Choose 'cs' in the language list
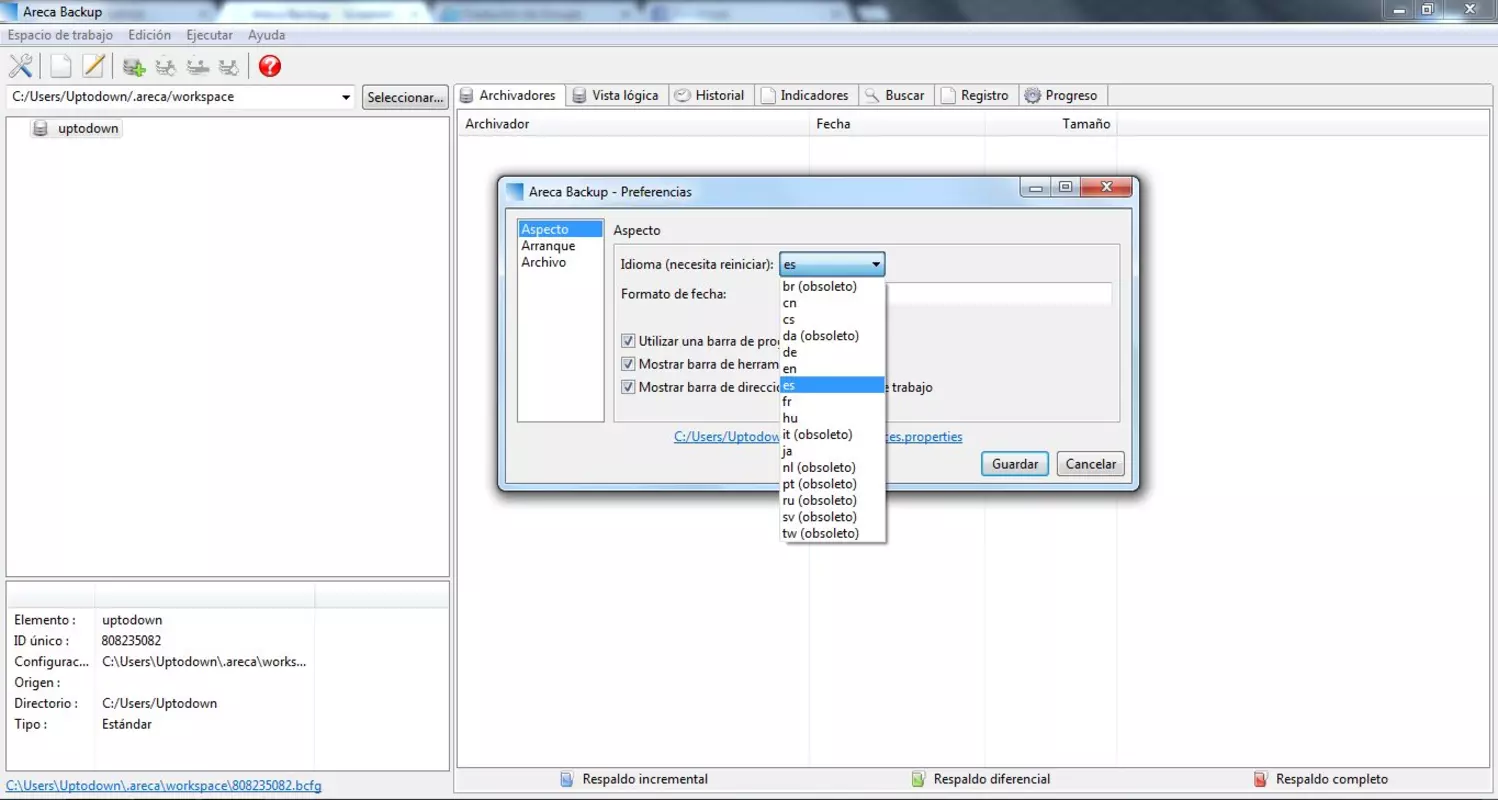Image resolution: width=1498 pixels, height=800 pixels. 832,320
